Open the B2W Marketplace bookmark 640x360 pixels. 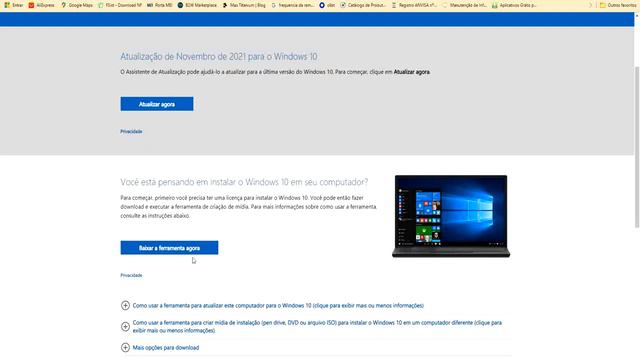pos(197,5)
